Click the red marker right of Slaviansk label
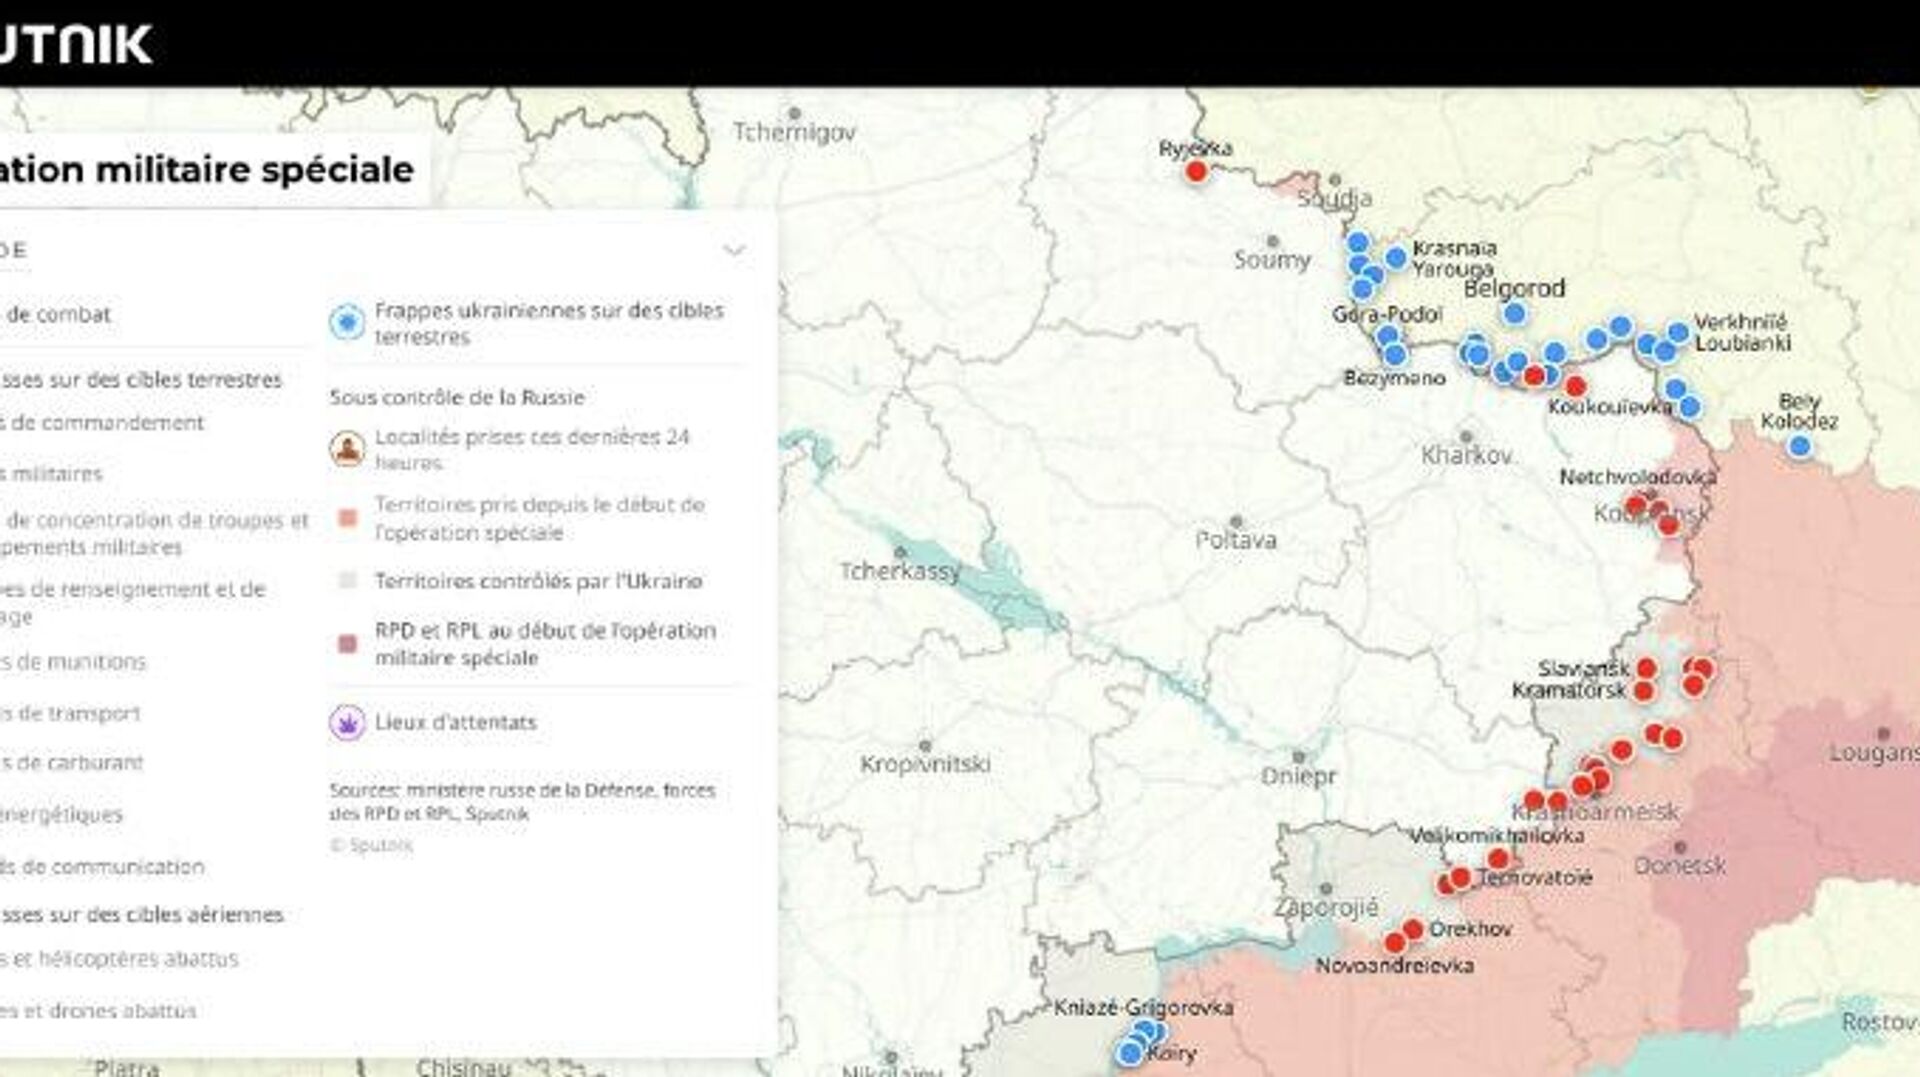Viewport: 1920px width, 1077px height. pos(1646,668)
